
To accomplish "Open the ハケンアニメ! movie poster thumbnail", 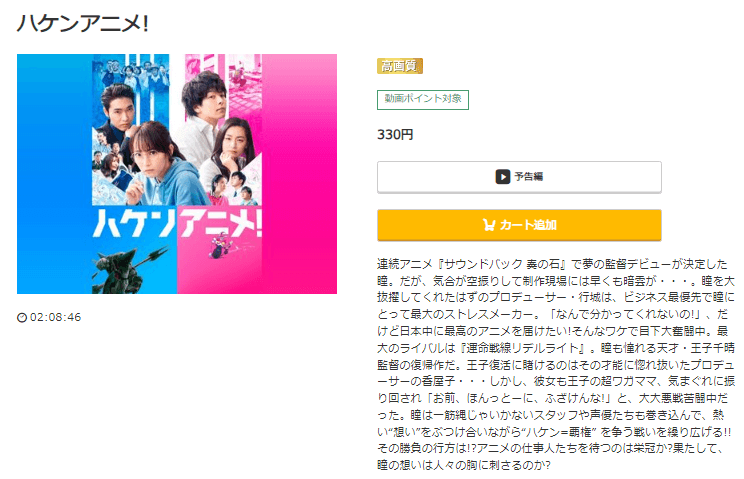I will 177,174.
